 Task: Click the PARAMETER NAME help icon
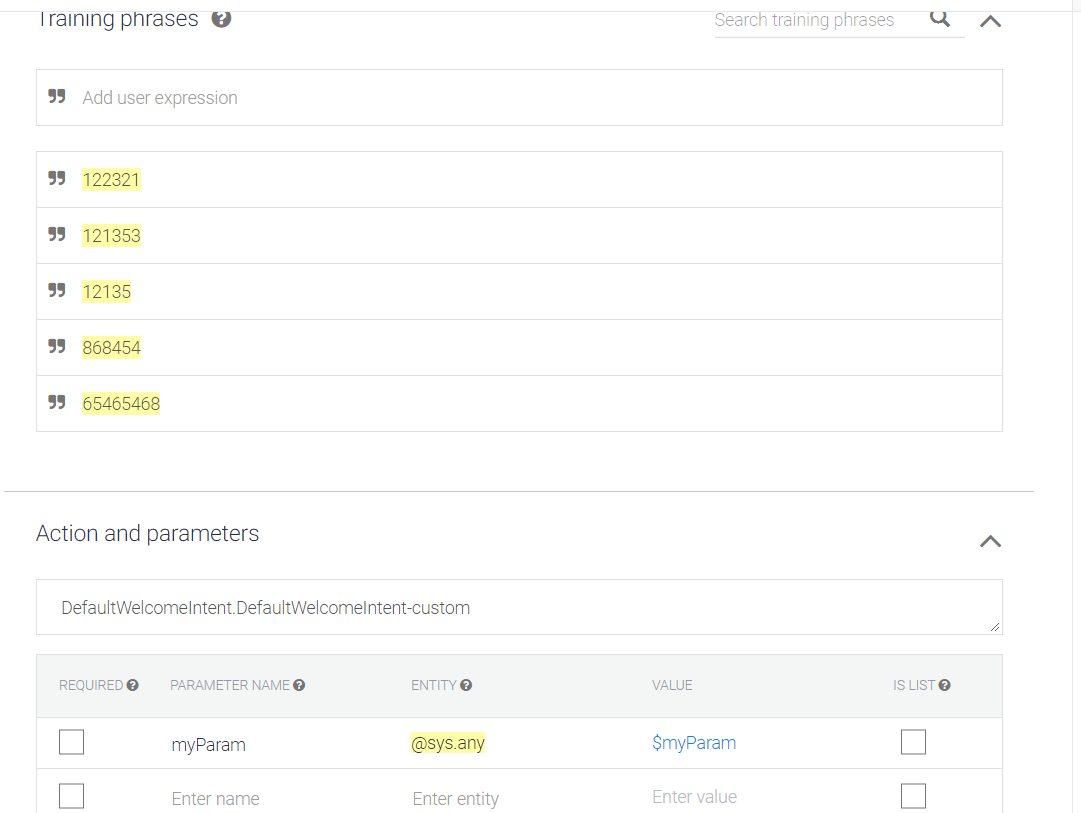point(299,685)
